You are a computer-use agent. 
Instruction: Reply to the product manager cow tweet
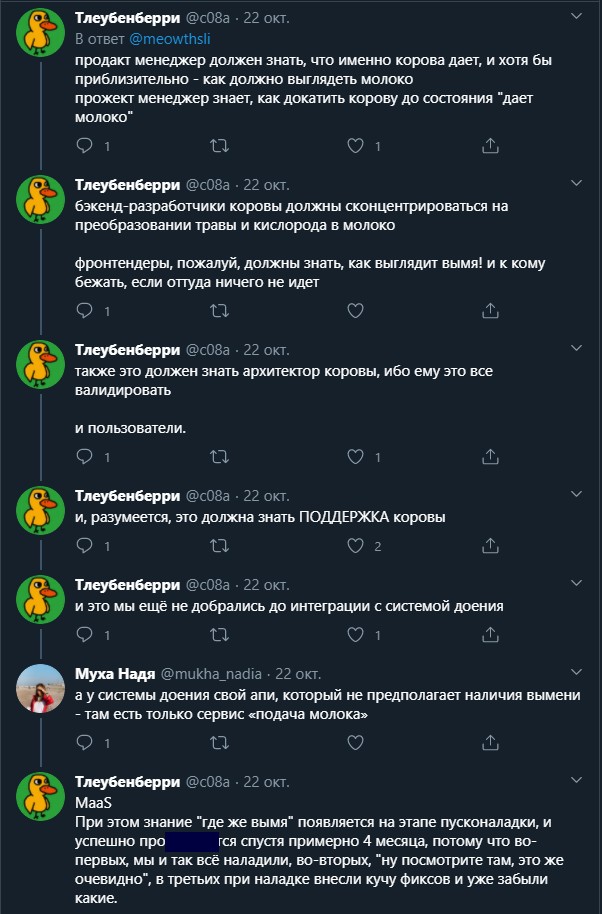pyautogui.click(x=85, y=146)
